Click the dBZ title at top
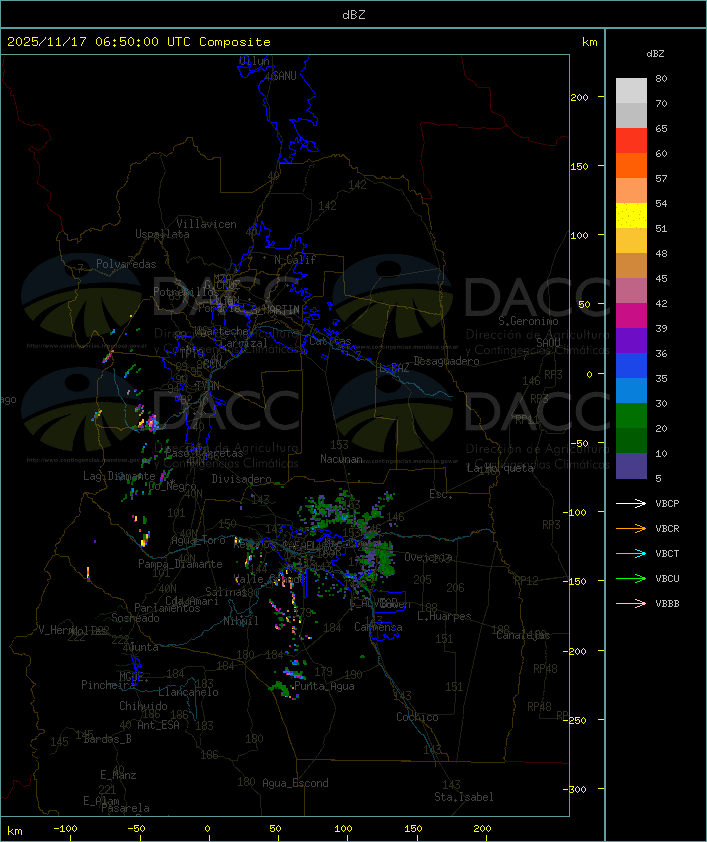Screen dimensions: 707x842 [354, 14]
